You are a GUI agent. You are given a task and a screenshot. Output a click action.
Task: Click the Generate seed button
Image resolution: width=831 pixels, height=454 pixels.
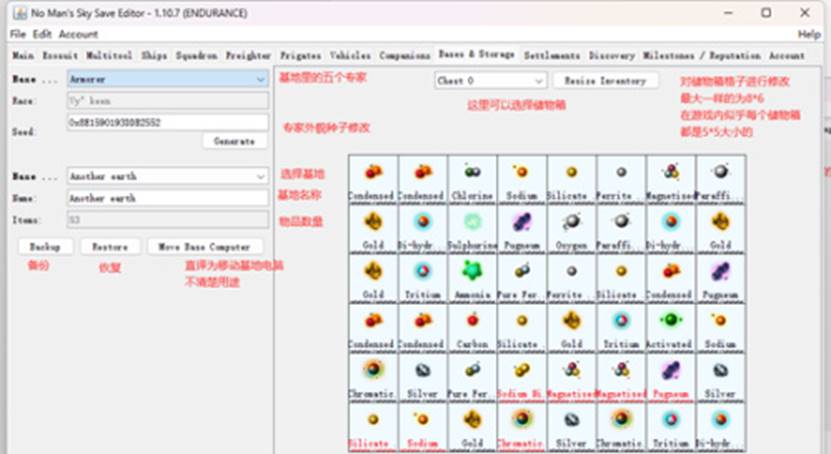pos(234,141)
